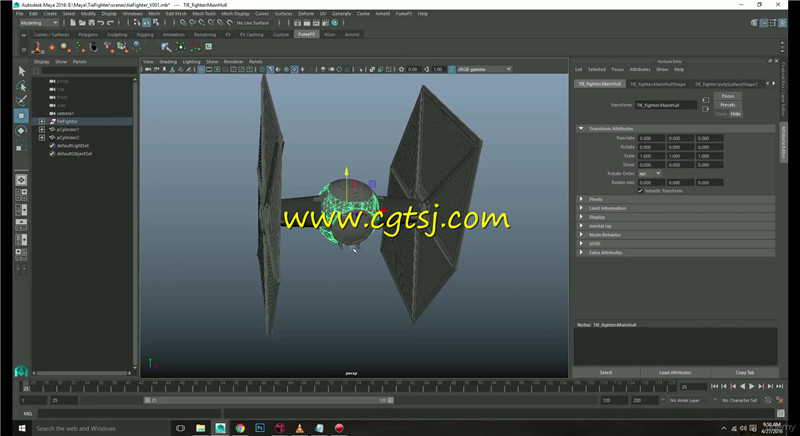
Task: Open Photoshop from Windows taskbar
Action: [x=260, y=428]
